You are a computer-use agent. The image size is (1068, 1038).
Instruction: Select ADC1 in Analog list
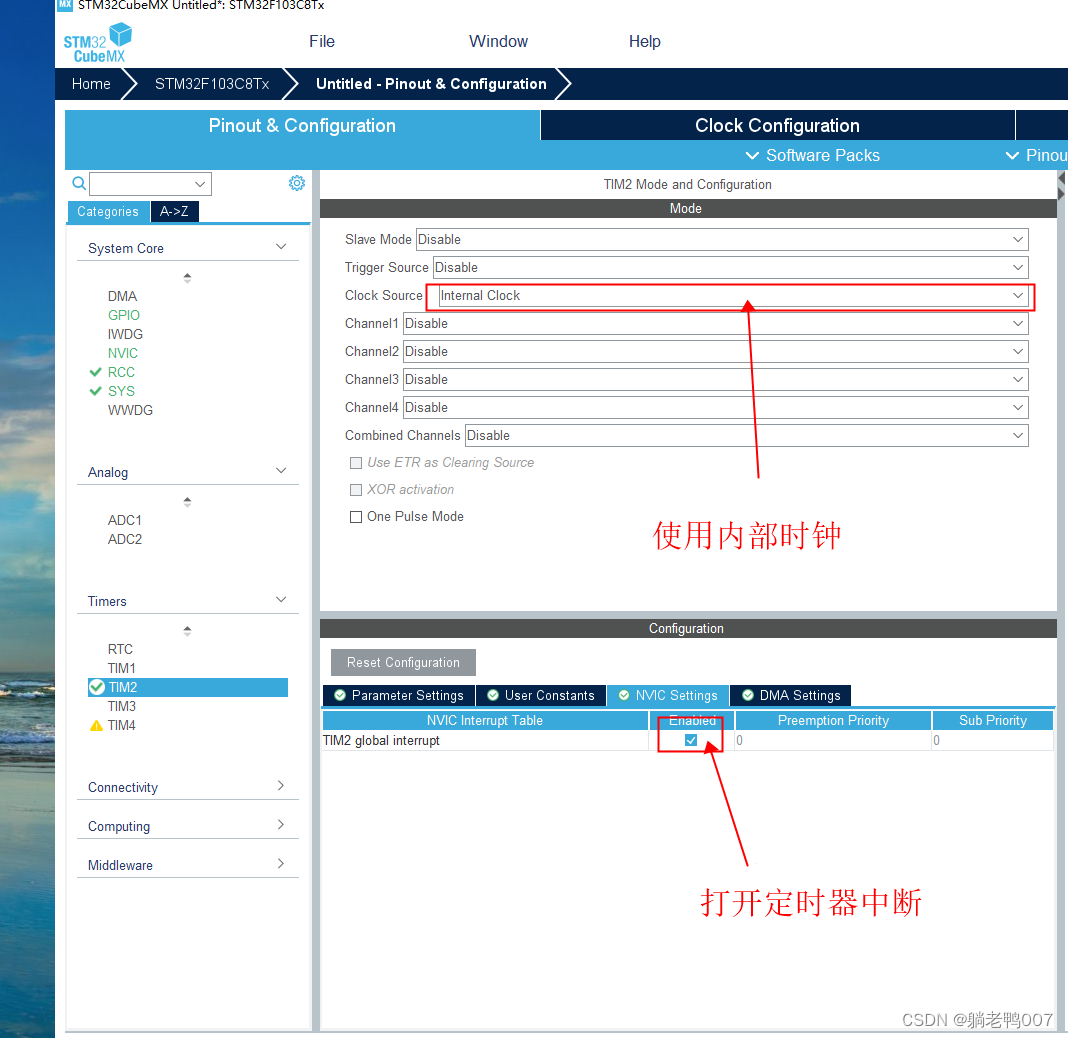click(x=125, y=520)
